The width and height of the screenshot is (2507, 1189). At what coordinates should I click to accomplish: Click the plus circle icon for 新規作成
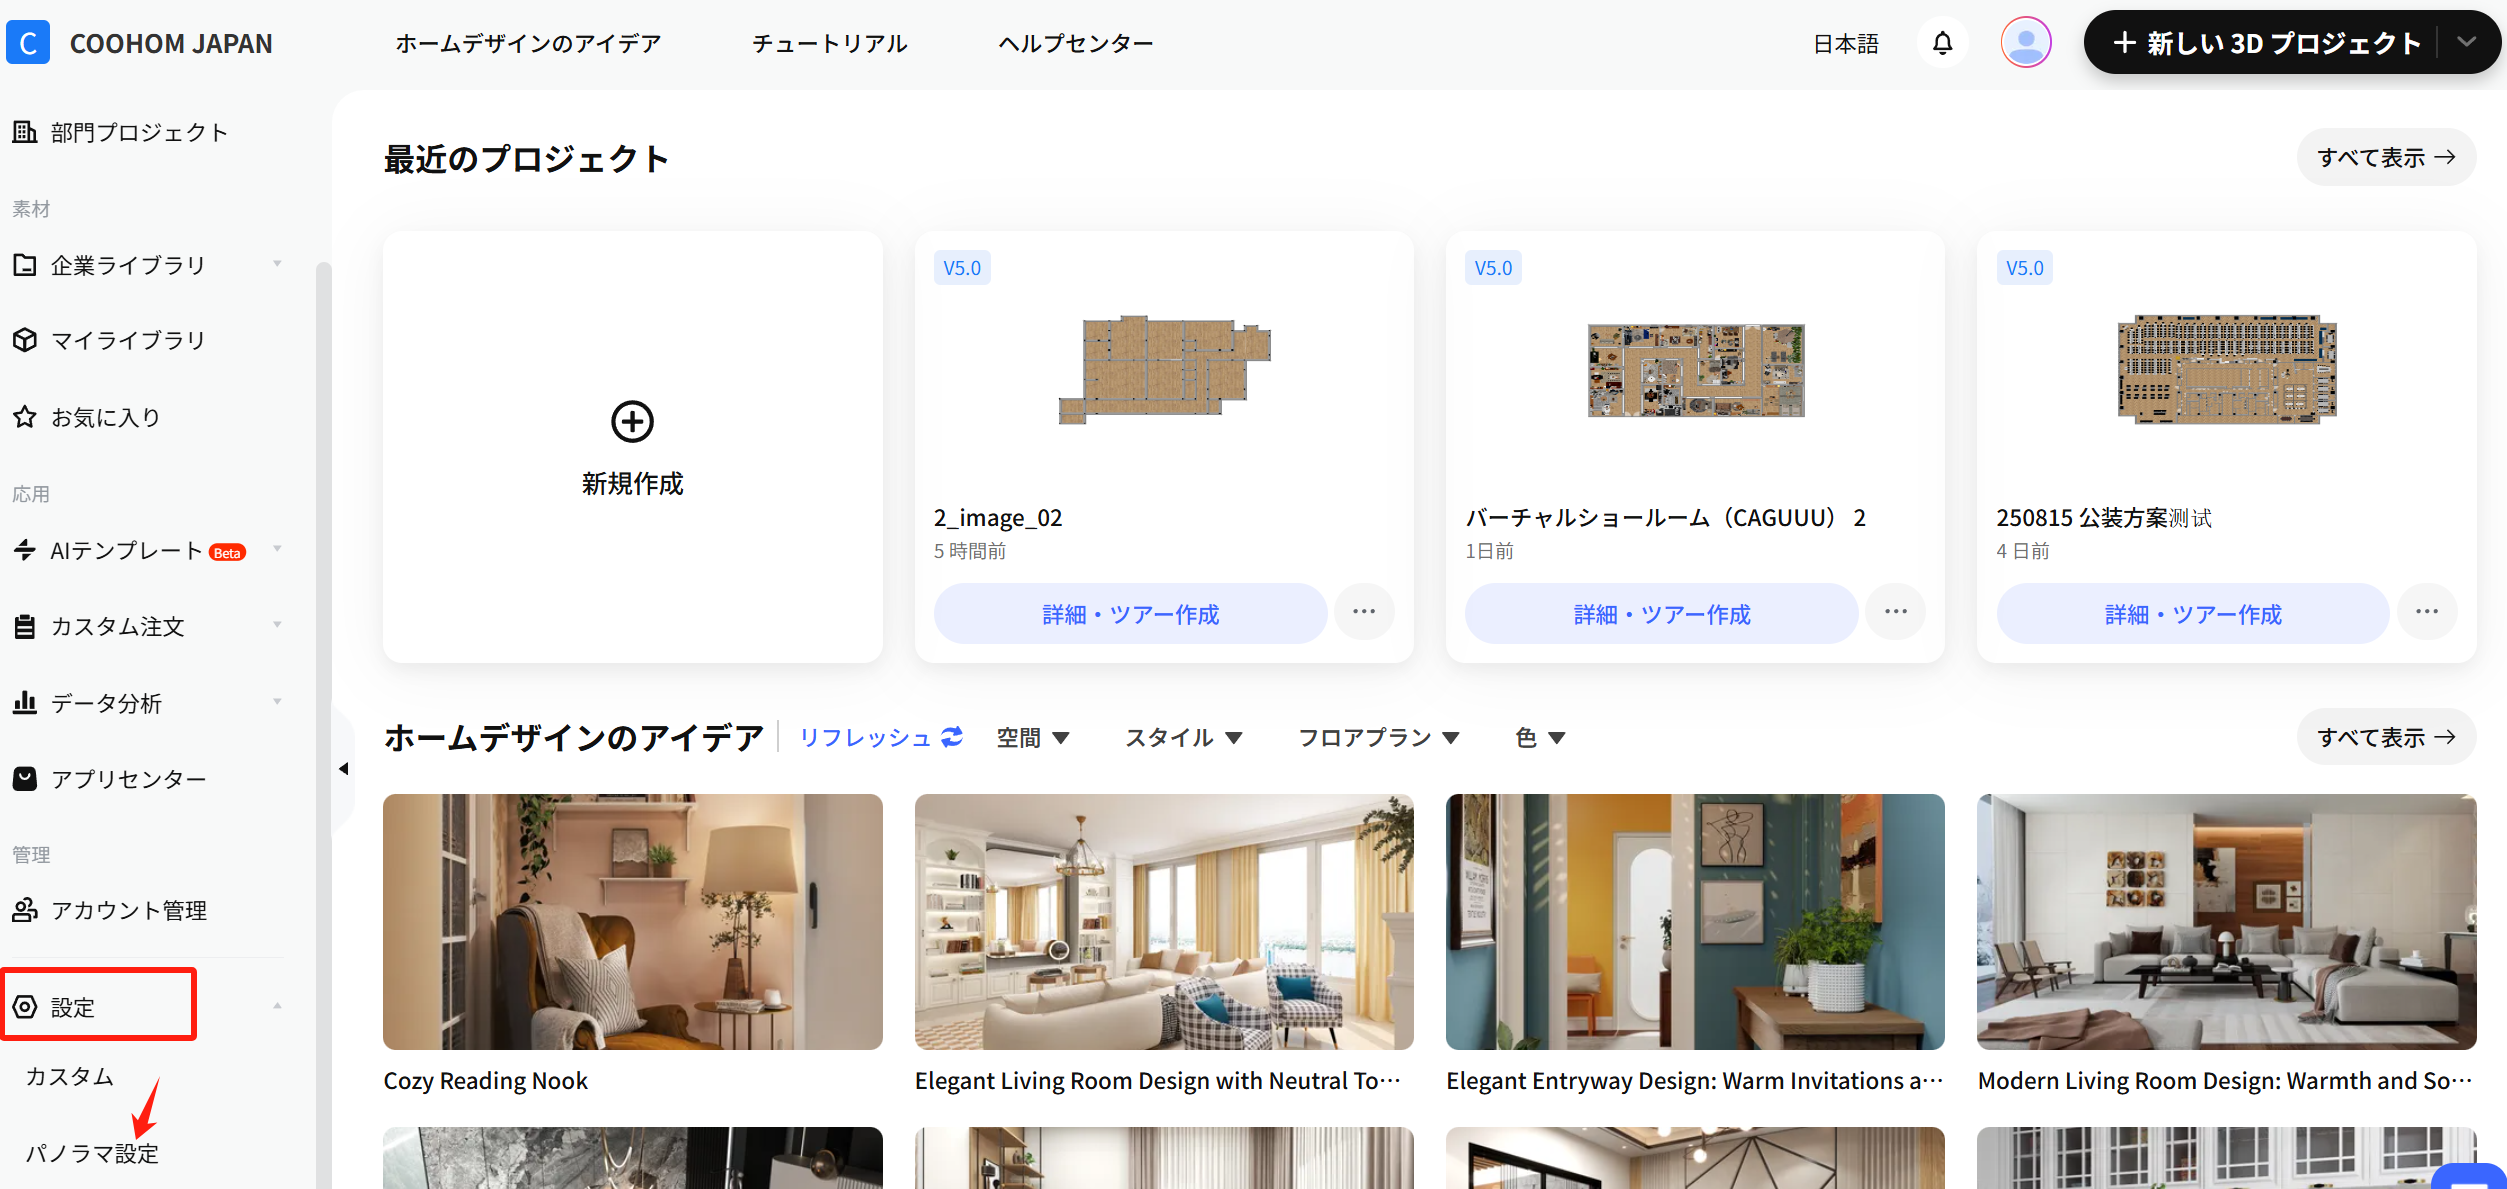(632, 421)
